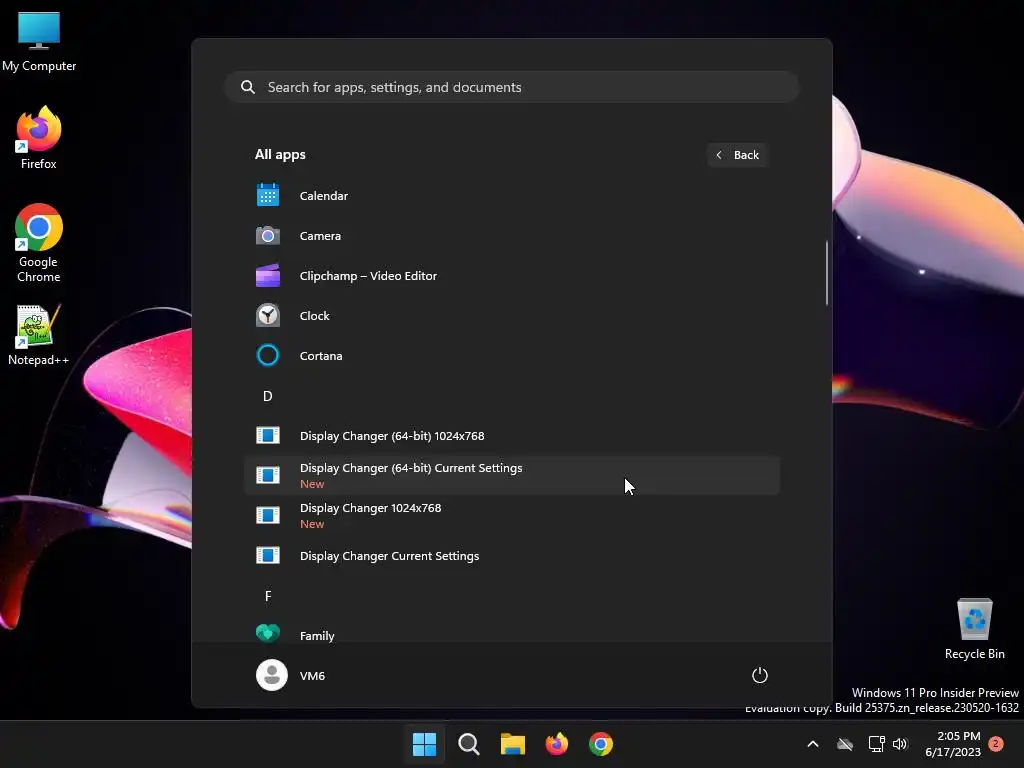Launch Google Chrome from the taskbar
The image size is (1024, 768).
[x=601, y=744]
